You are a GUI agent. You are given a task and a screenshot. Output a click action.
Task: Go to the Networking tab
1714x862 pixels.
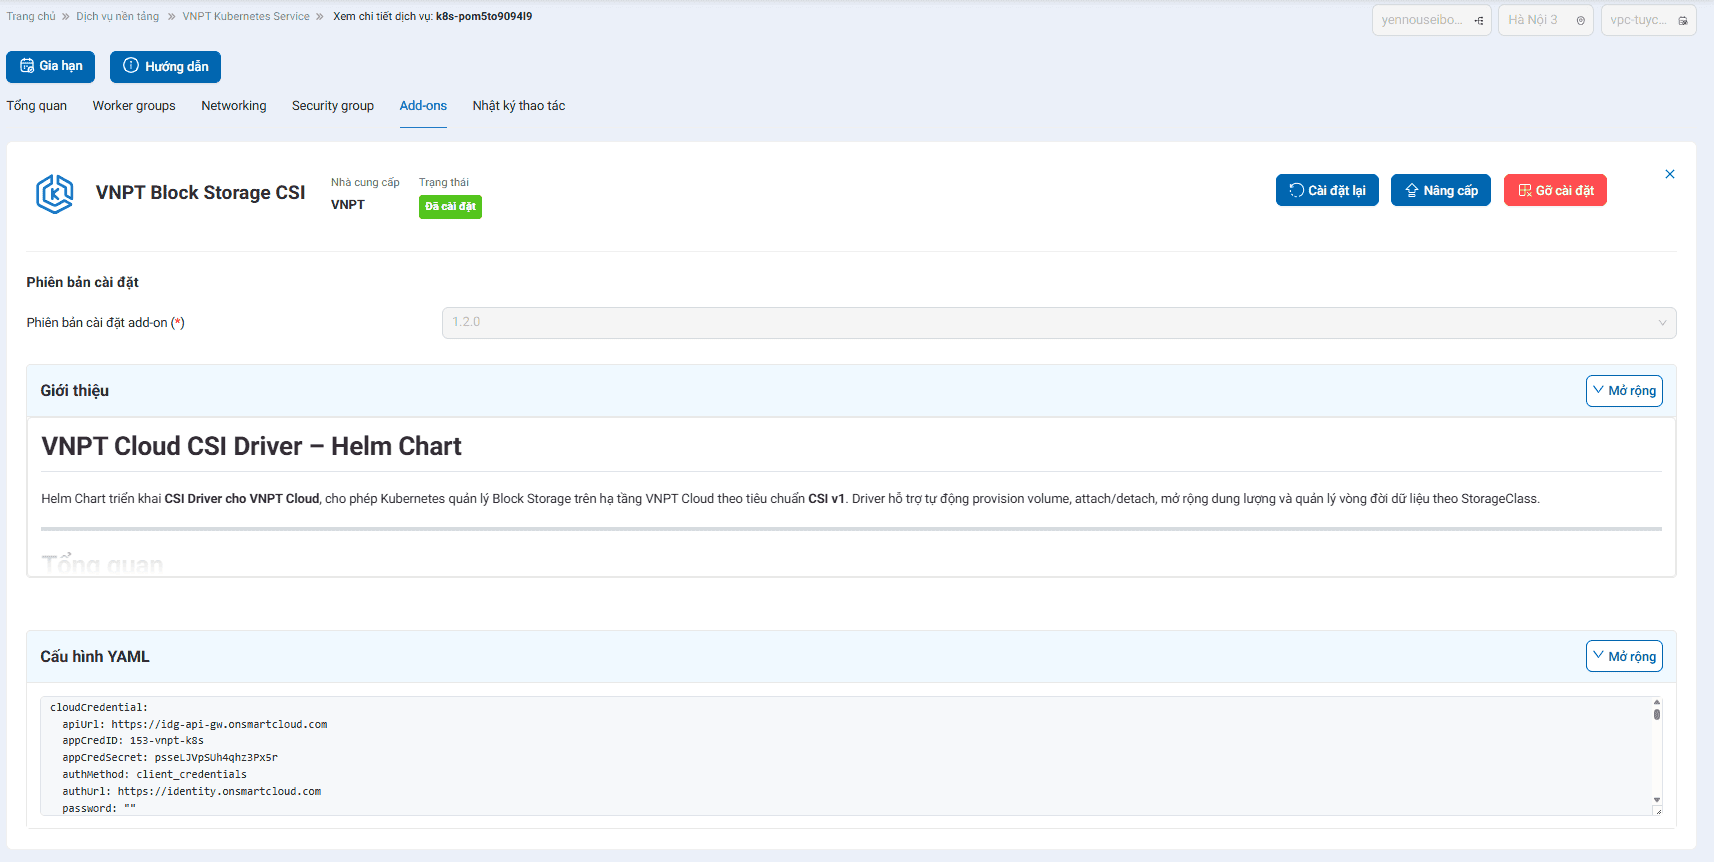tap(233, 106)
